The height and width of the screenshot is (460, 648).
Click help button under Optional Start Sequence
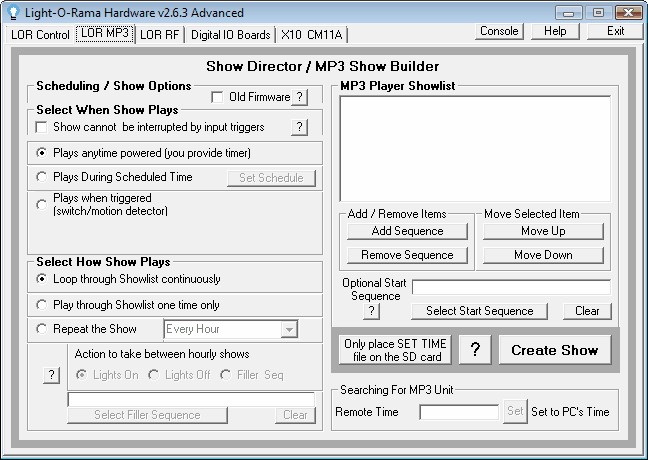click(371, 311)
